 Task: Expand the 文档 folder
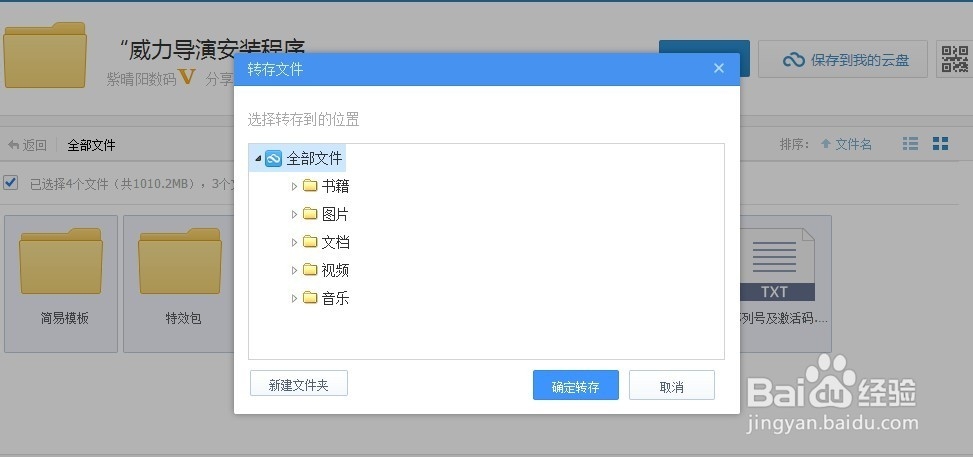[294, 242]
